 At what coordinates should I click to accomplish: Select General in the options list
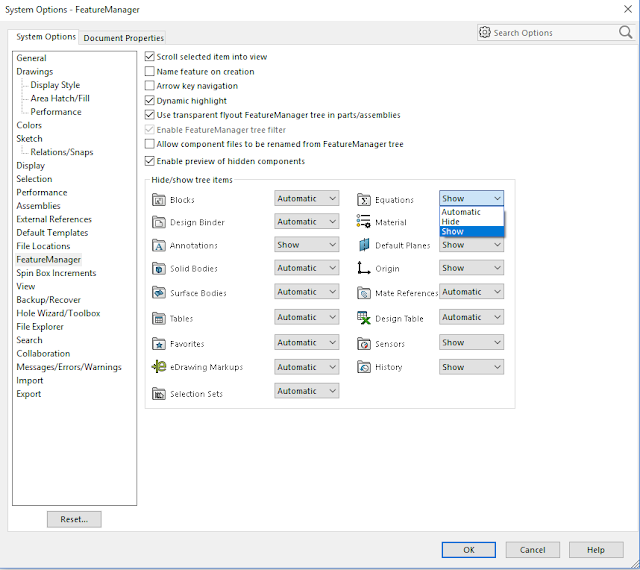coord(31,58)
